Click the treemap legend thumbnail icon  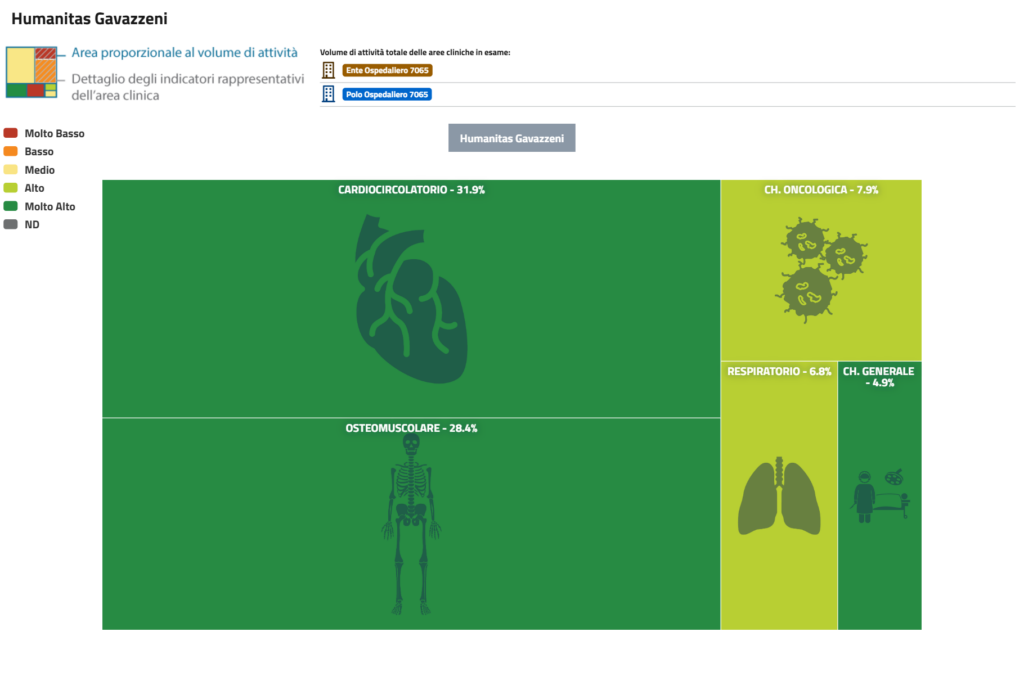(x=32, y=74)
